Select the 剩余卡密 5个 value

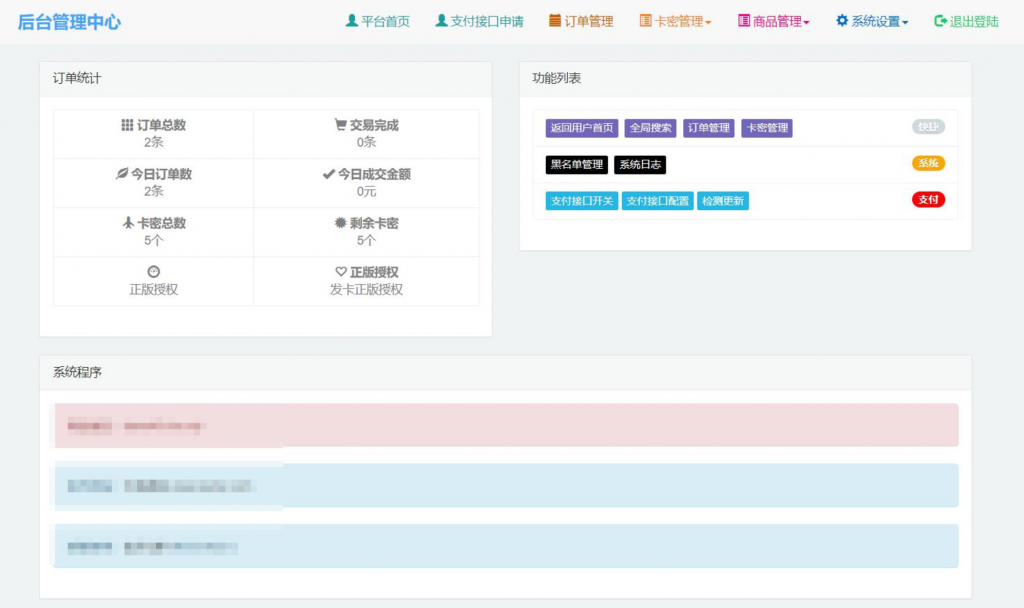coord(366,240)
